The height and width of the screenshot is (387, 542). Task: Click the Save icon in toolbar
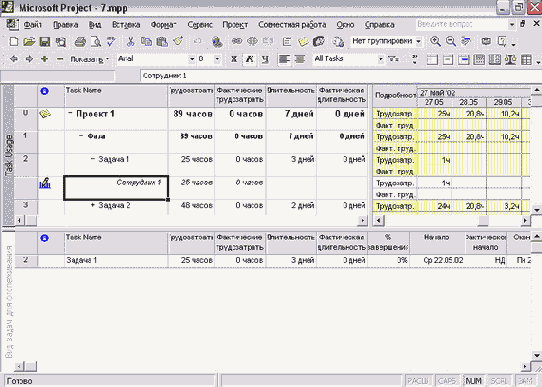tap(45, 42)
